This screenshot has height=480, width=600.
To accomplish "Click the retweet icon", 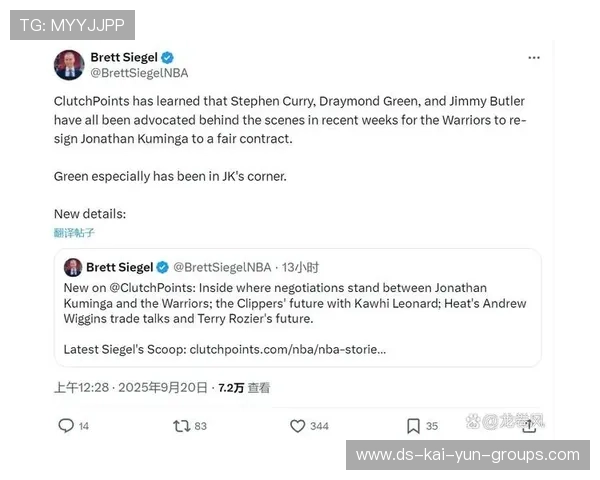I will pyautogui.click(x=181, y=426).
